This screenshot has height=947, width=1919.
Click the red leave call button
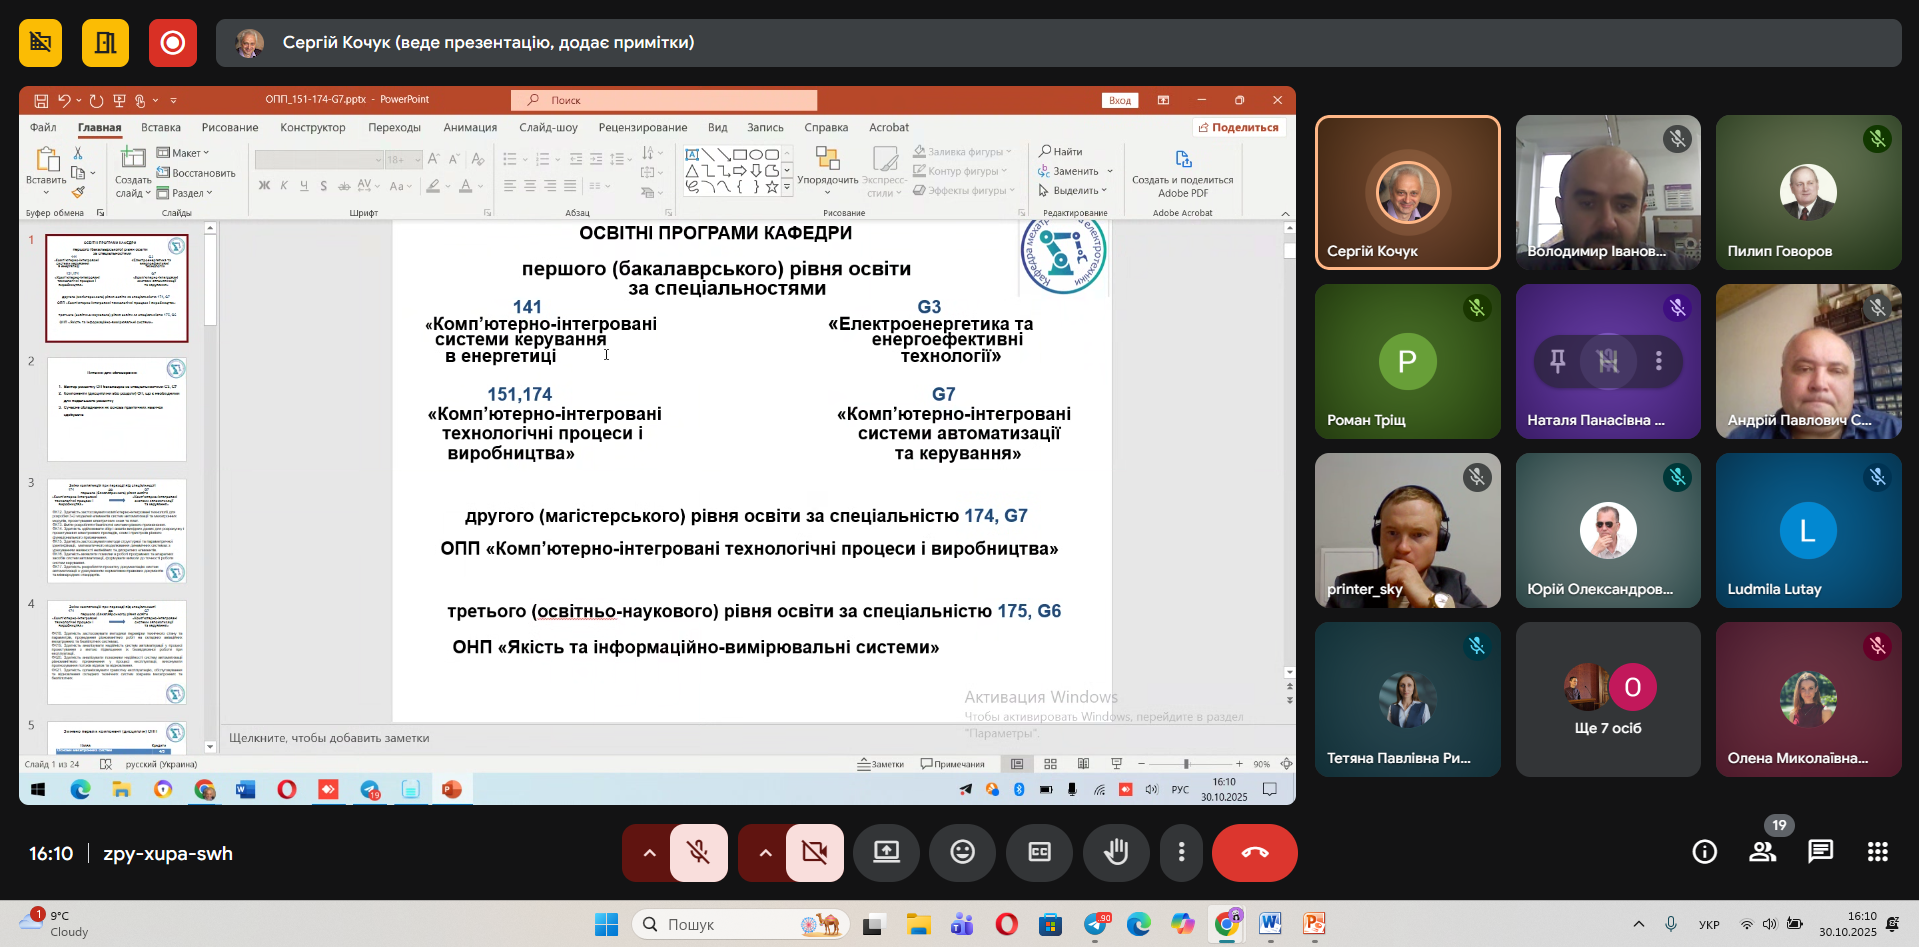(1254, 853)
